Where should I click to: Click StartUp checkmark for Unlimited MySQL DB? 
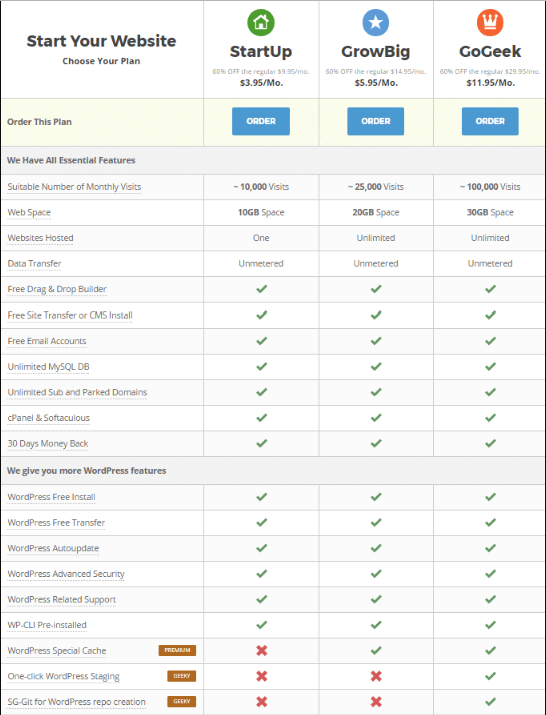261,366
